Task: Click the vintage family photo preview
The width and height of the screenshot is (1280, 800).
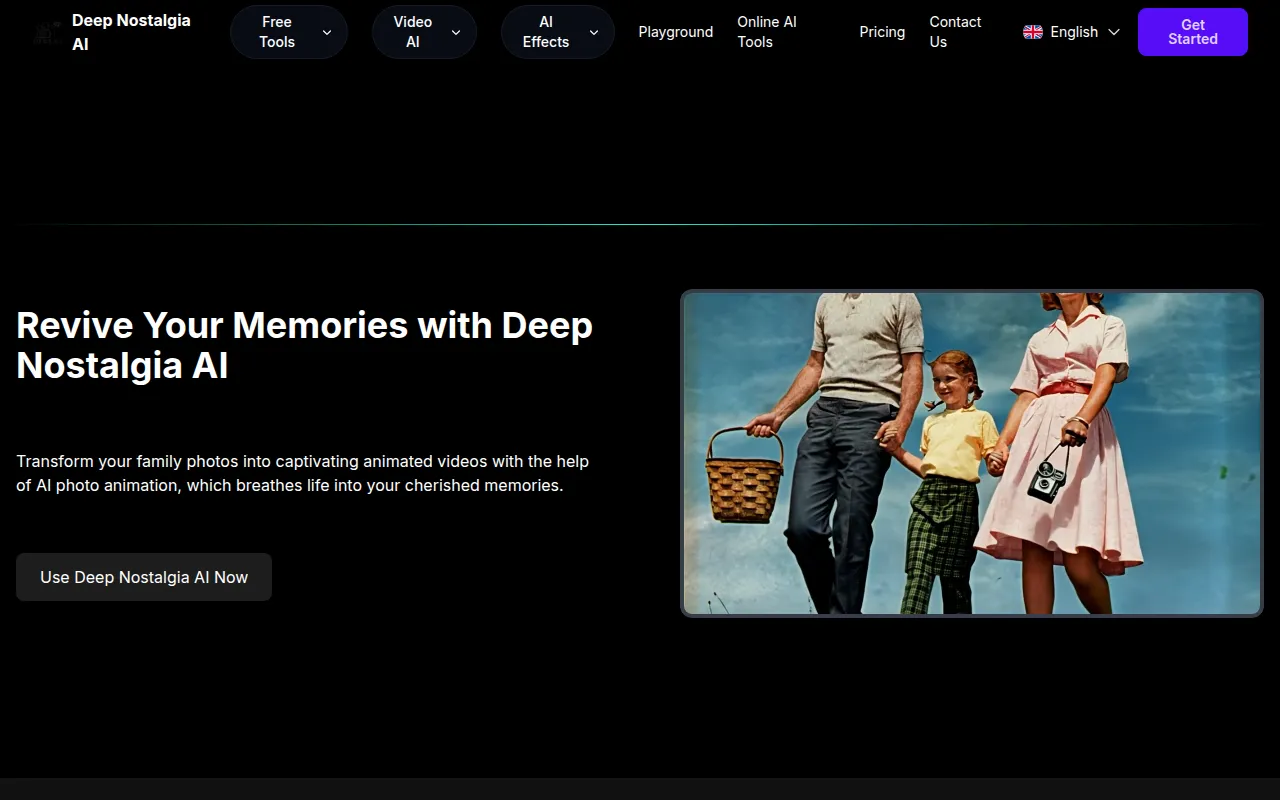Action: [x=971, y=453]
